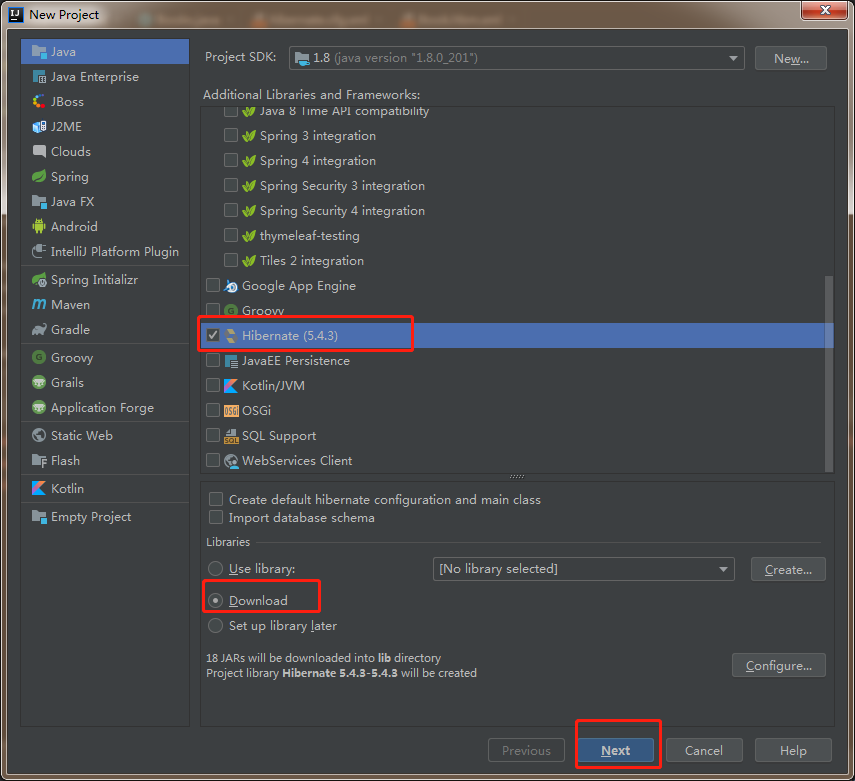The height and width of the screenshot is (781, 855).
Task: Click the Empty Project icon
Action: pos(39,517)
